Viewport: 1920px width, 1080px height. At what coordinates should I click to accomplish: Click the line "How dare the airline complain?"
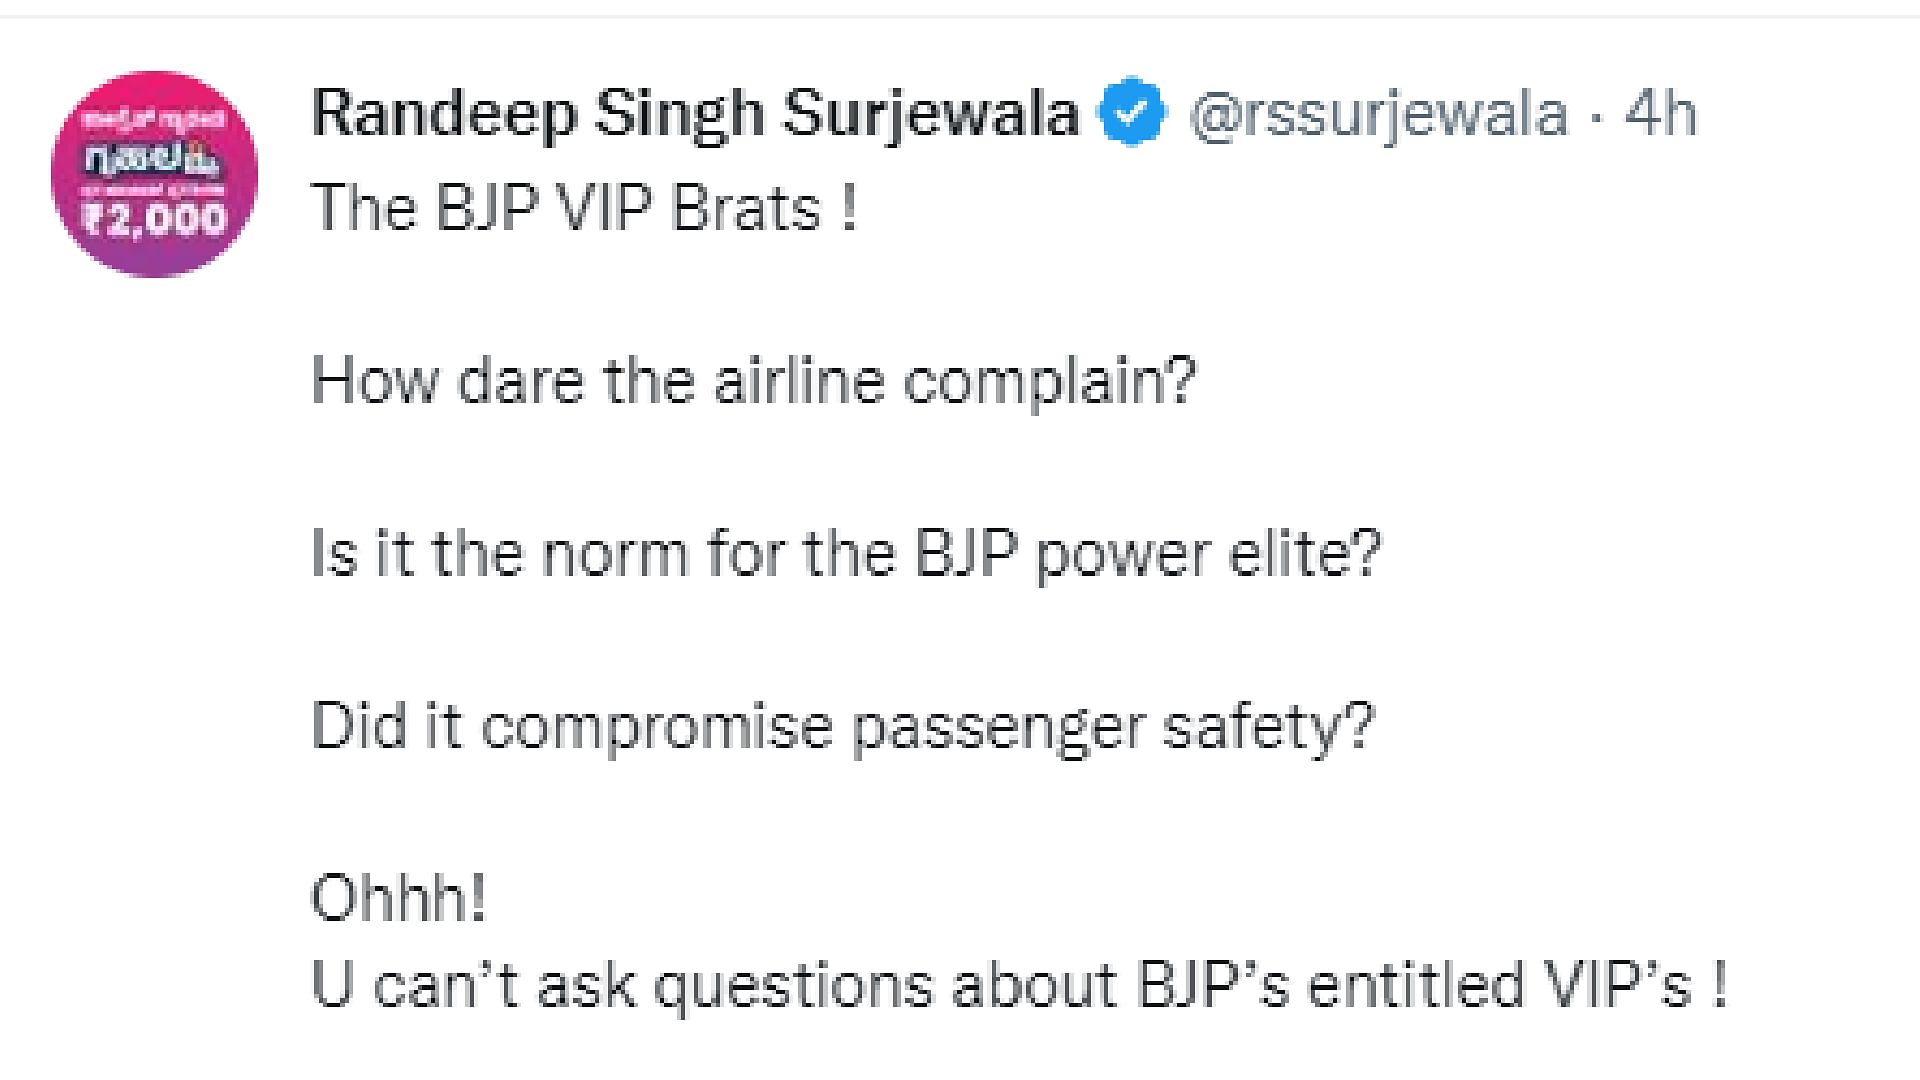pos(754,382)
